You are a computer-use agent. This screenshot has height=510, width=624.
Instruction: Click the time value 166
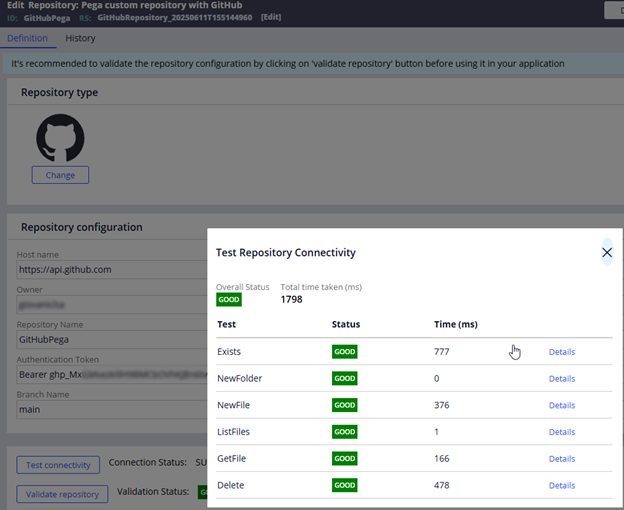(442, 458)
